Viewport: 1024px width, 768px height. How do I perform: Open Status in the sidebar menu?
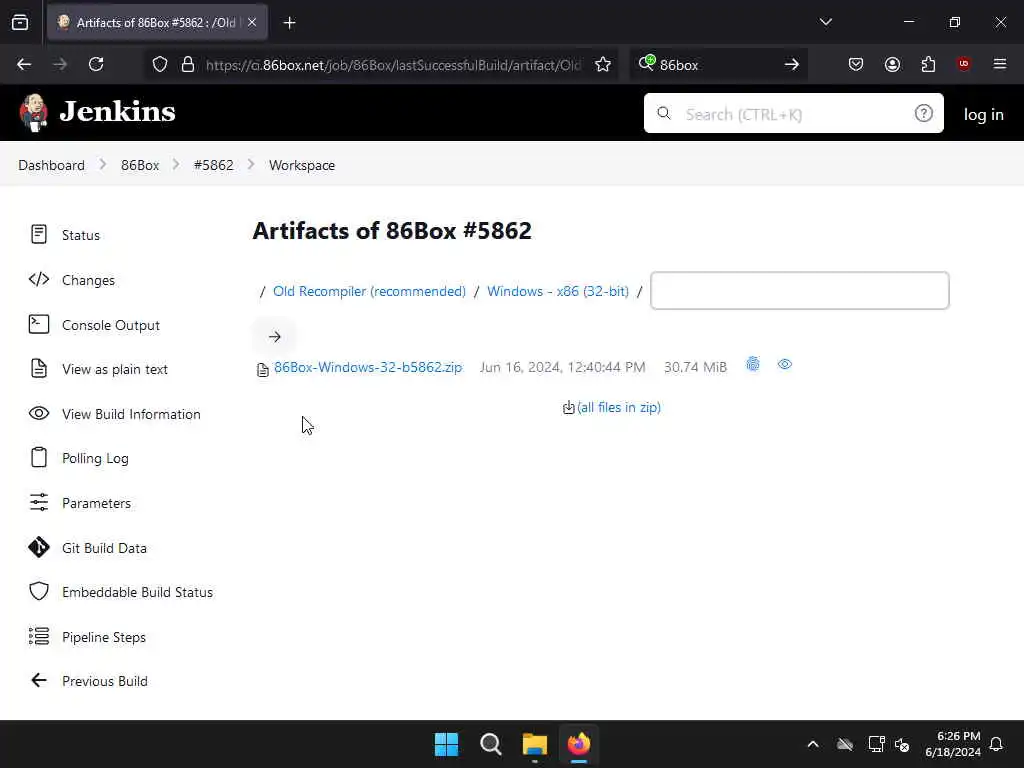81,235
